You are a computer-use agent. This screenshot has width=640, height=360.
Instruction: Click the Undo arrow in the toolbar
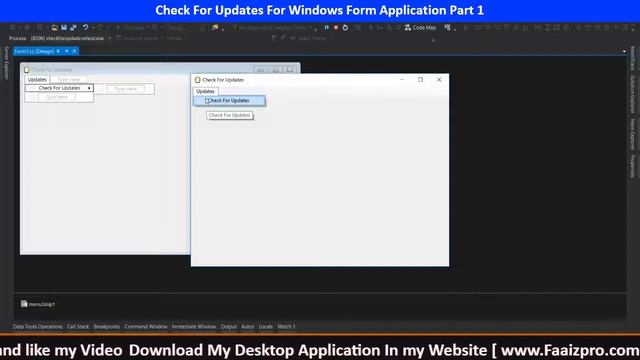coord(85,27)
